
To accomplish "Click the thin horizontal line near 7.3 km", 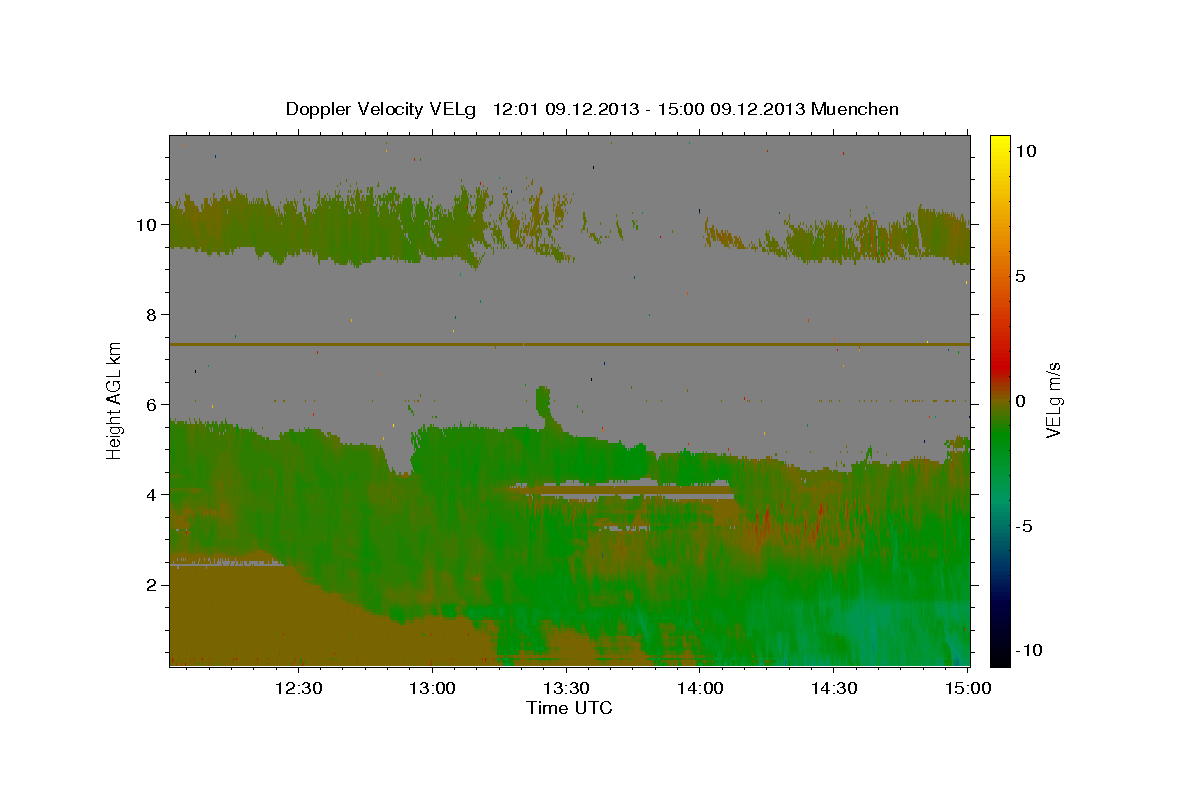I will point(570,344).
